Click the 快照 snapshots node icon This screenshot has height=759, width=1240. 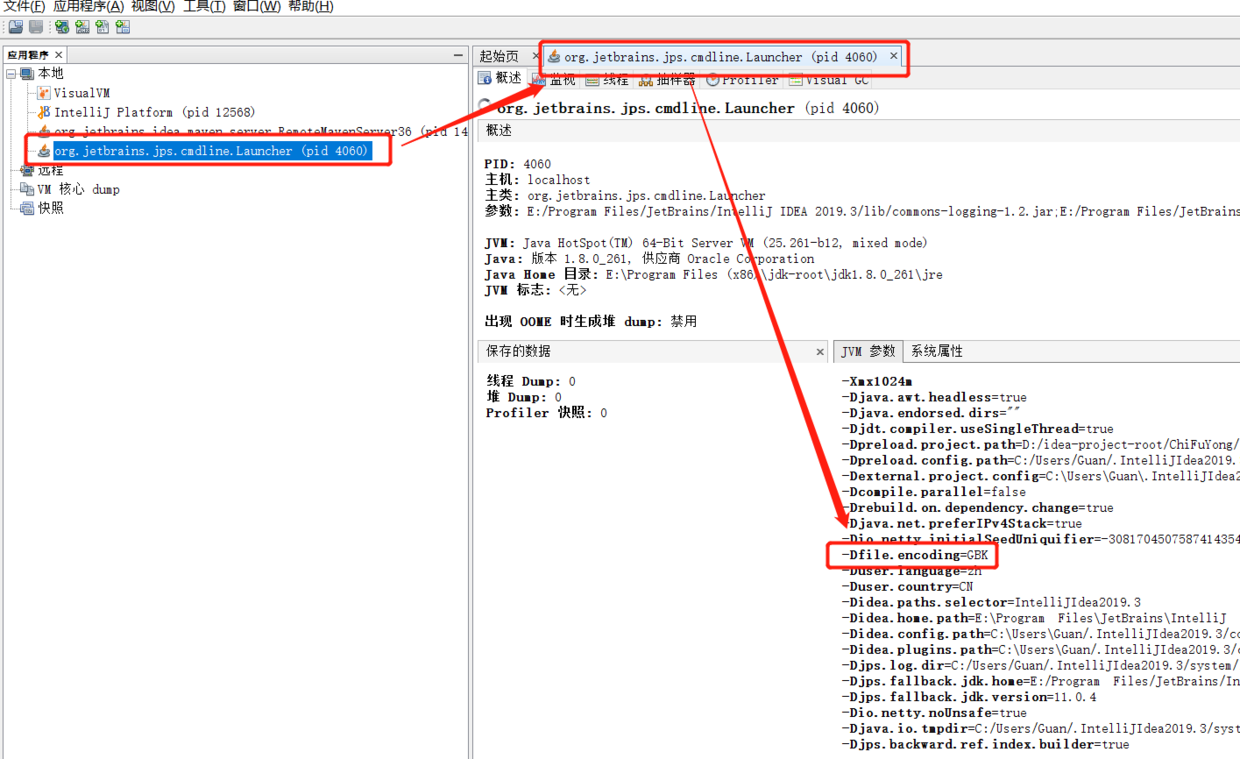pyautogui.click(x=27, y=208)
